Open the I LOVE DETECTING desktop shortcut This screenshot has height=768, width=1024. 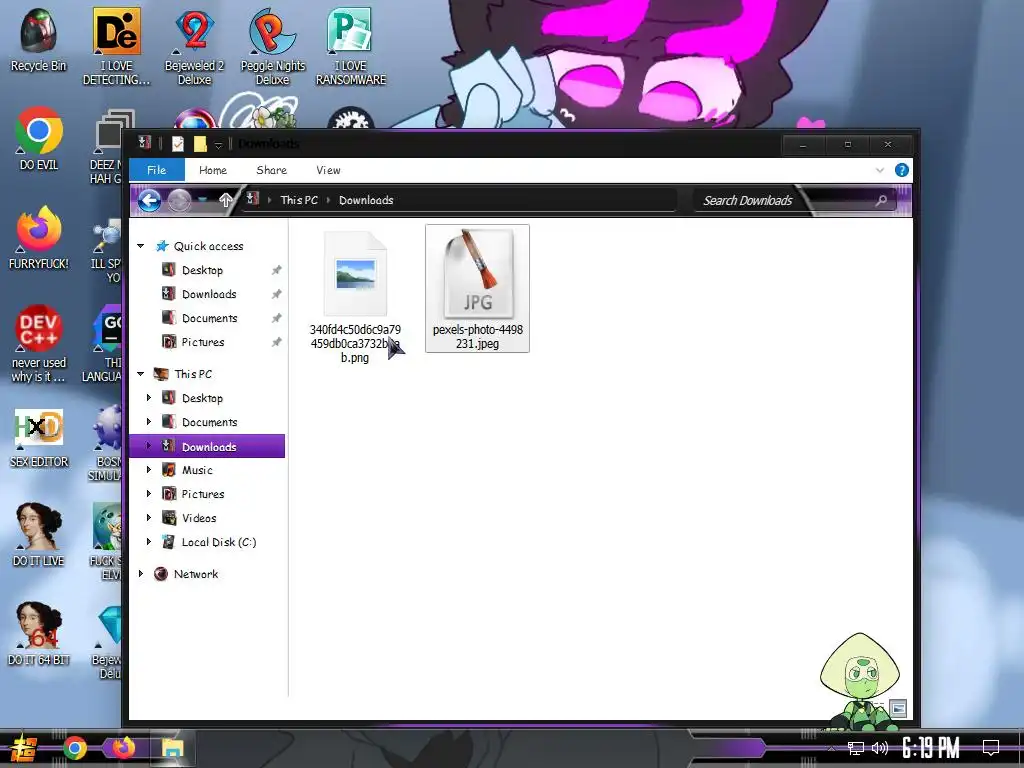pos(116,46)
